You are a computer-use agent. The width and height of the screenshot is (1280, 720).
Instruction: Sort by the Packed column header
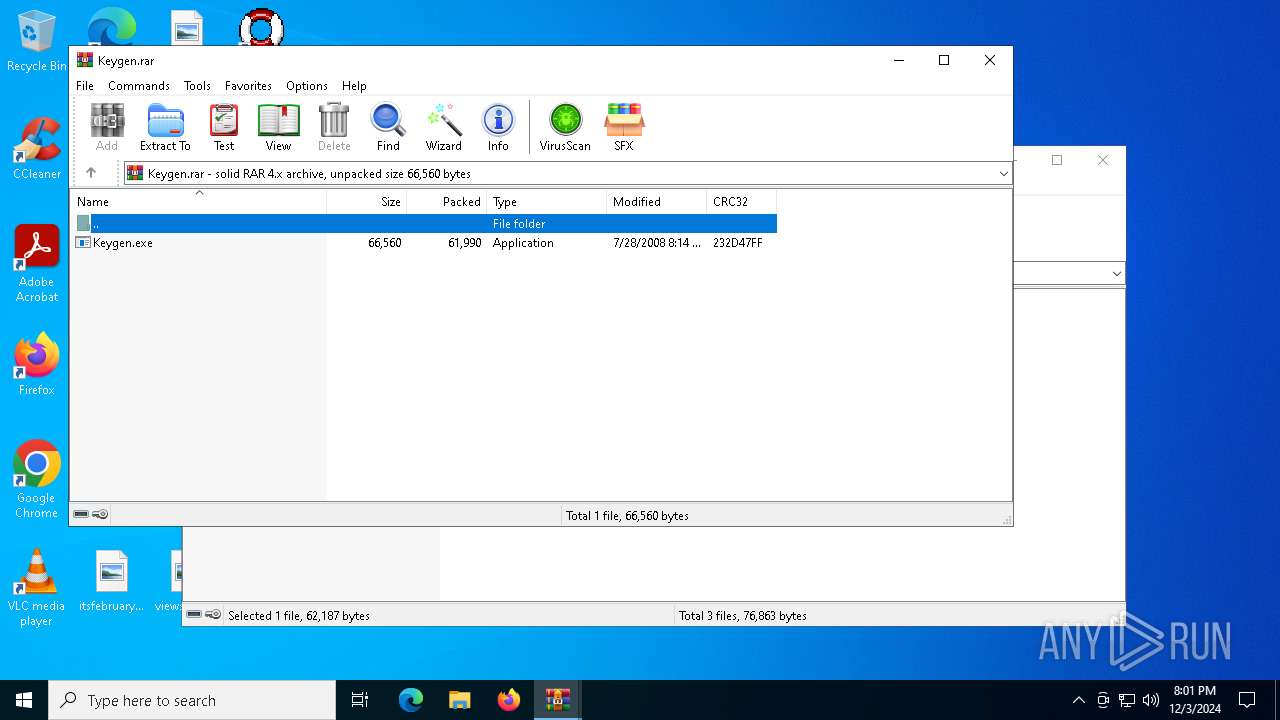[447, 202]
